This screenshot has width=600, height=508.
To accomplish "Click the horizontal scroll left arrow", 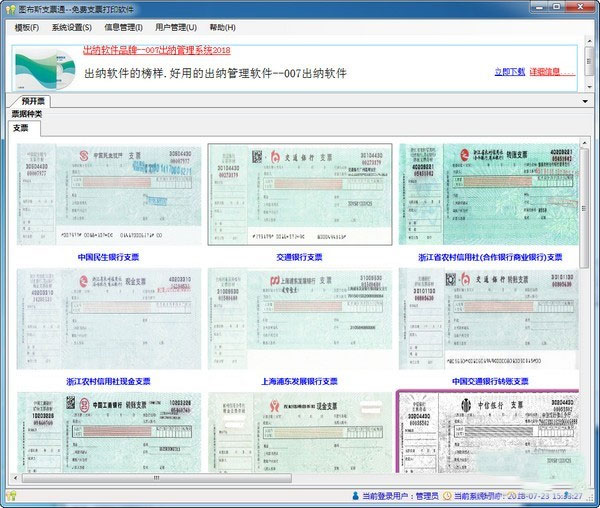I will coord(16,478).
